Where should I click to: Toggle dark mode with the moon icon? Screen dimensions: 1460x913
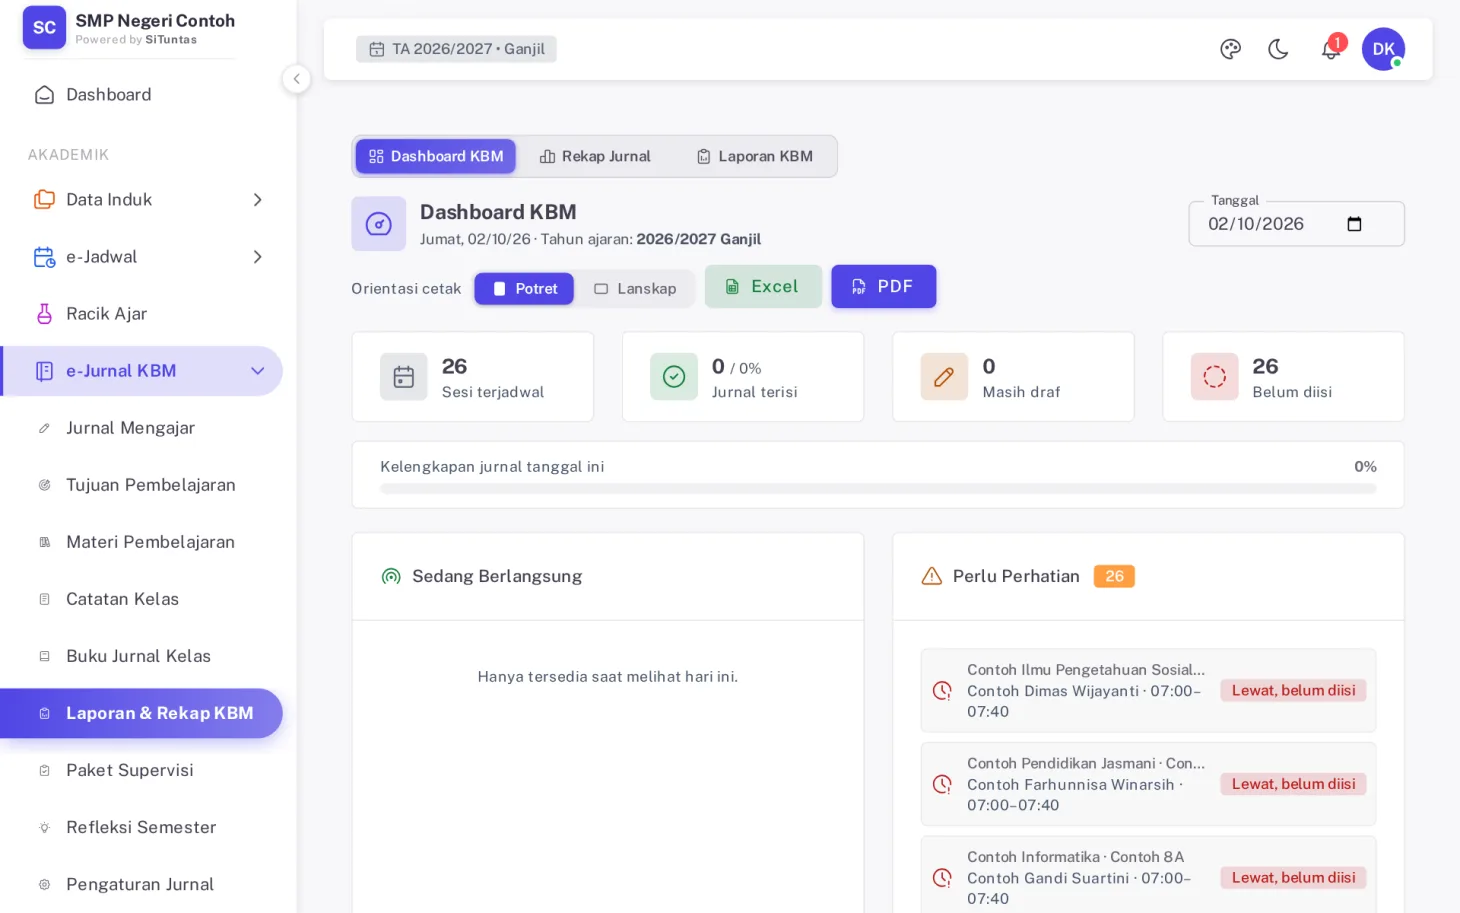pyautogui.click(x=1278, y=49)
